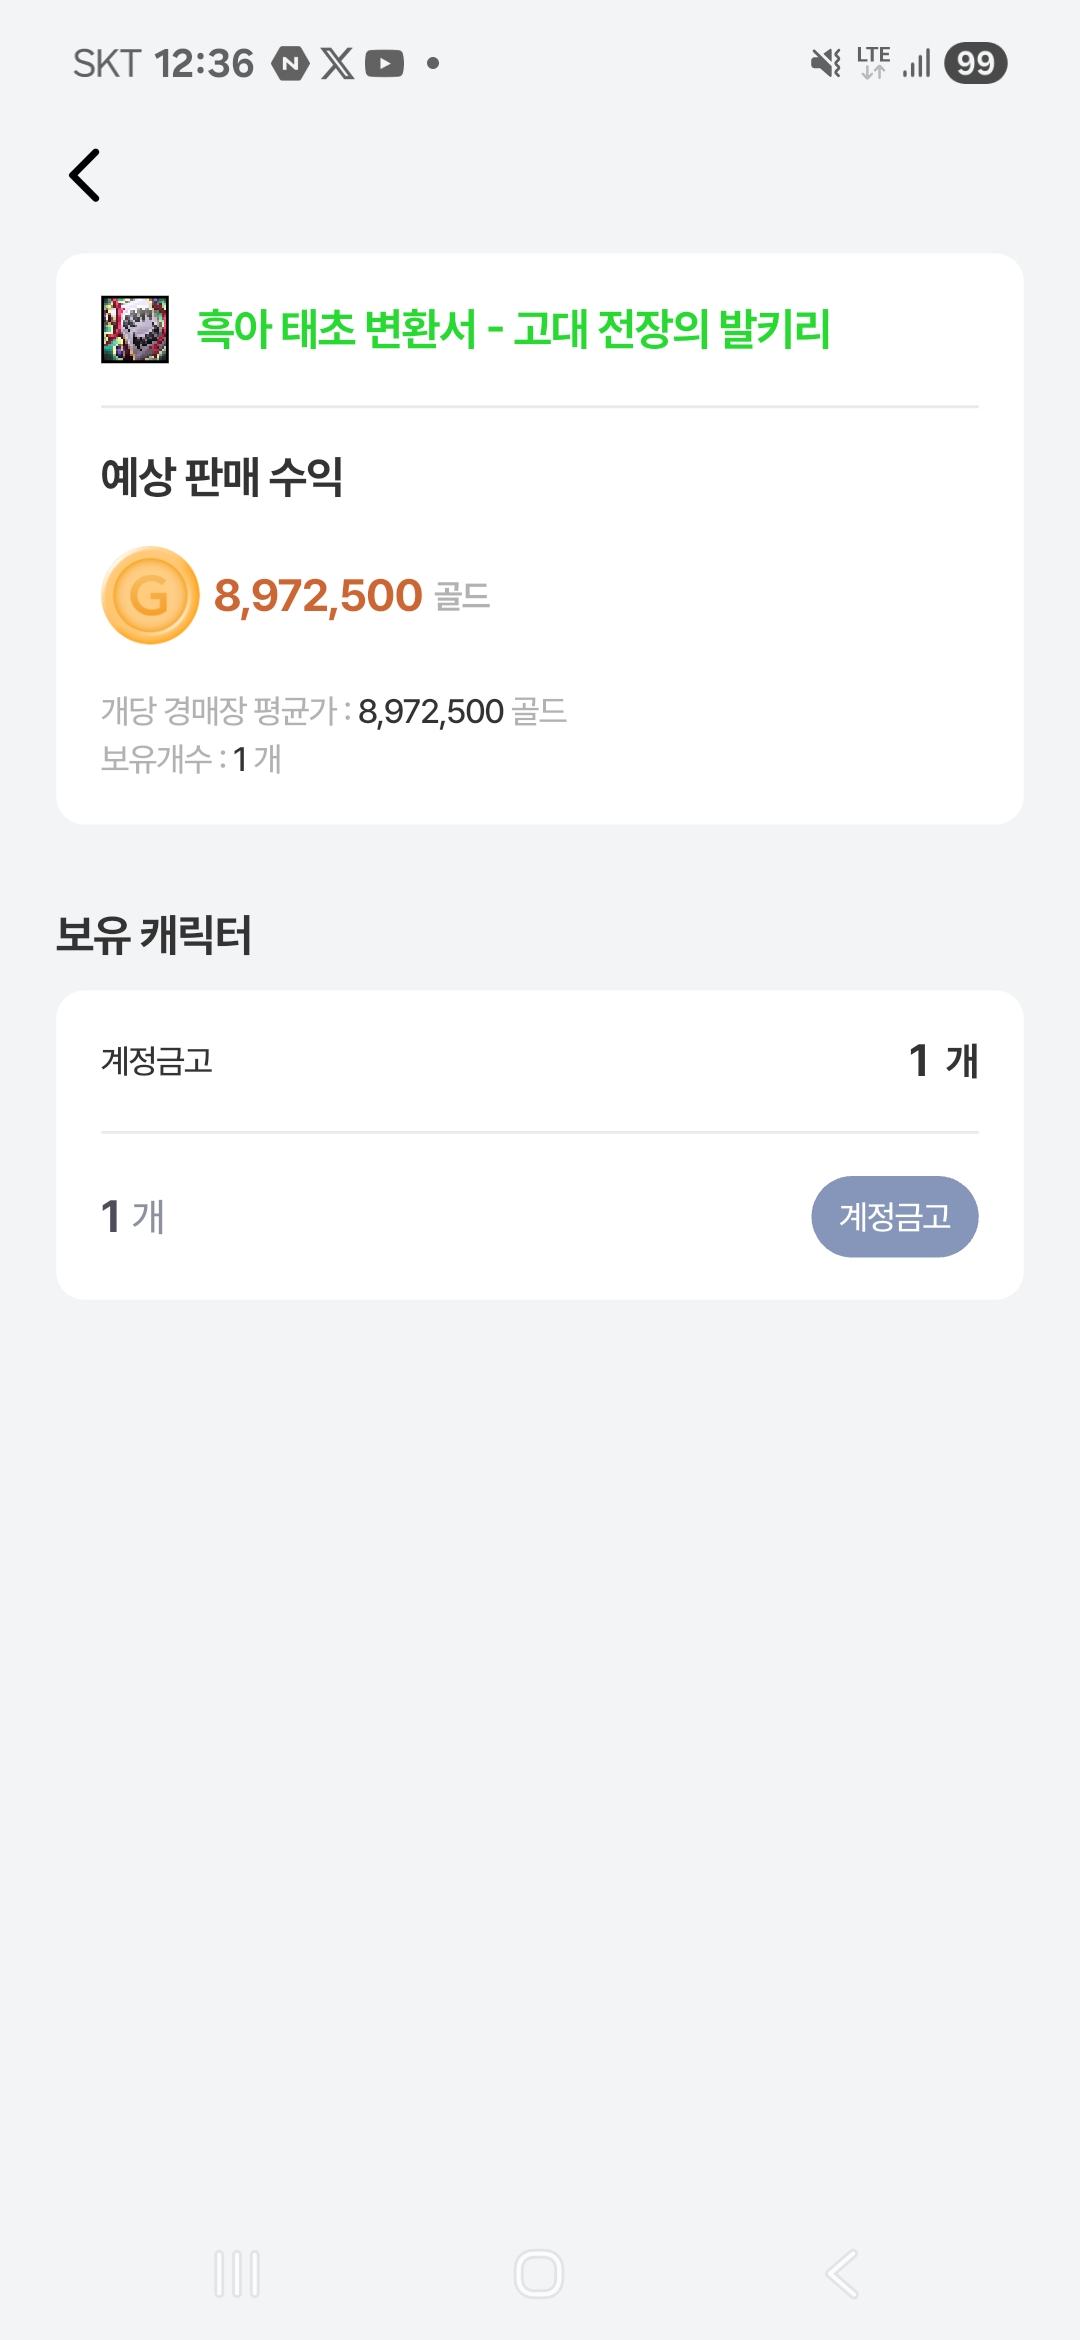This screenshot has width=1080, height=2340.
Task: Tap the 개당 경매장 평균가 price line
Action: click(x=334, y=711)
